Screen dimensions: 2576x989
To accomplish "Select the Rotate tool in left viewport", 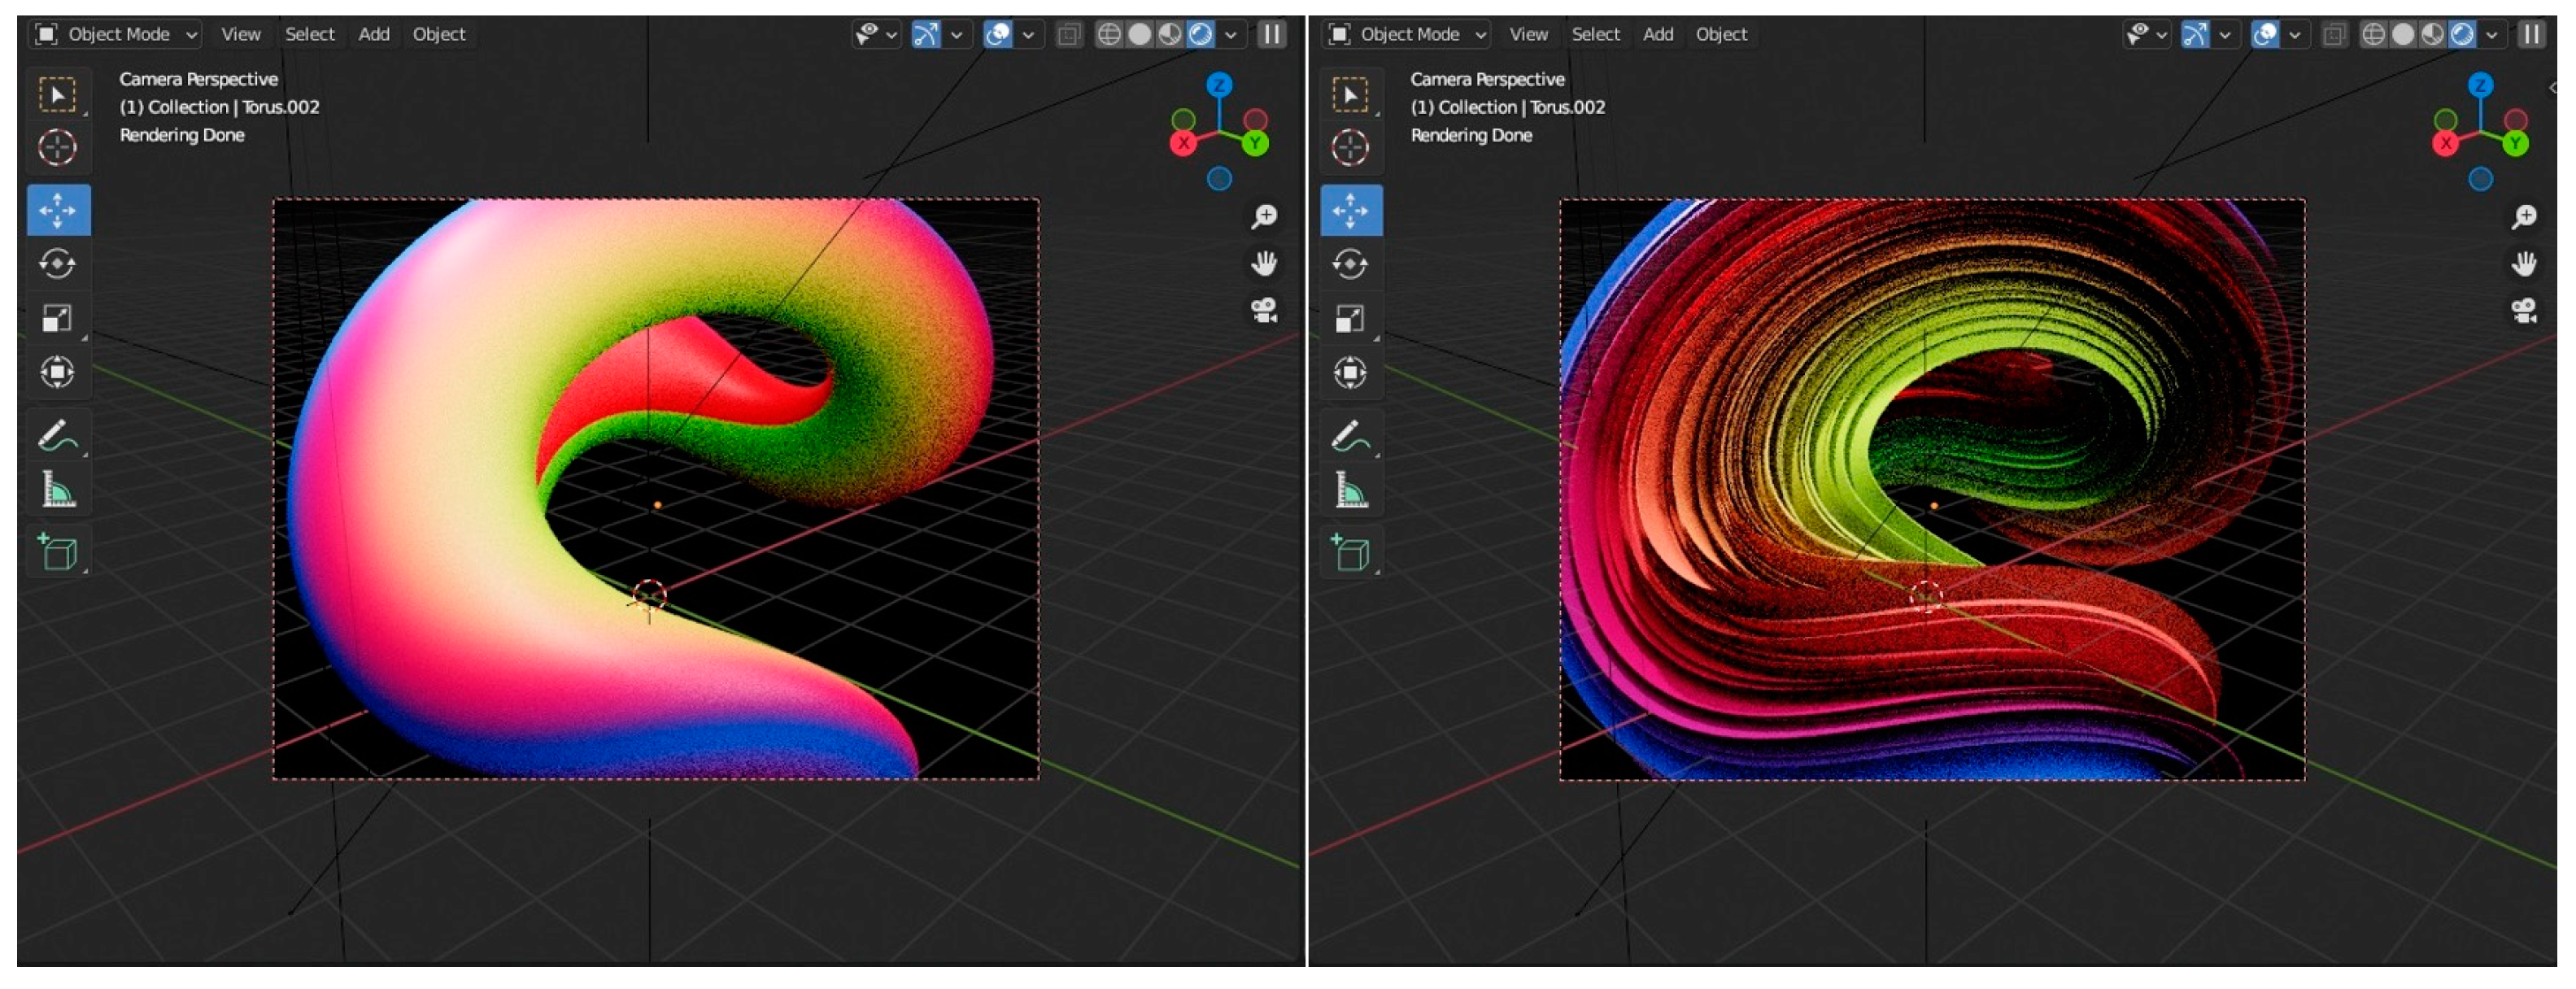I will click(57, 264).
